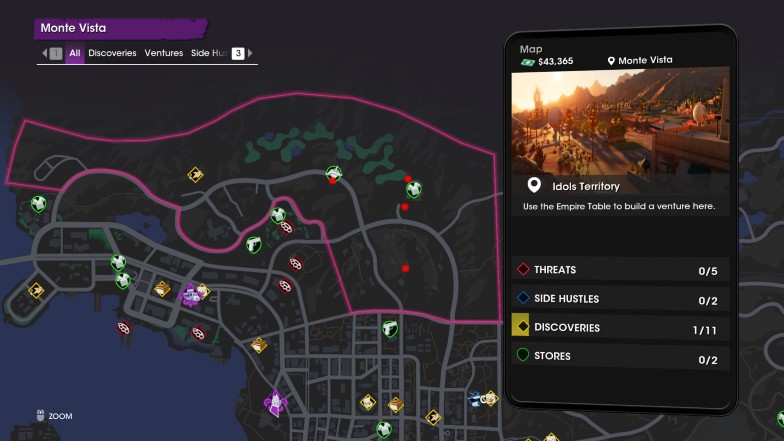
Task: Switch to the Discoveries tab
Action: [112, 53]
